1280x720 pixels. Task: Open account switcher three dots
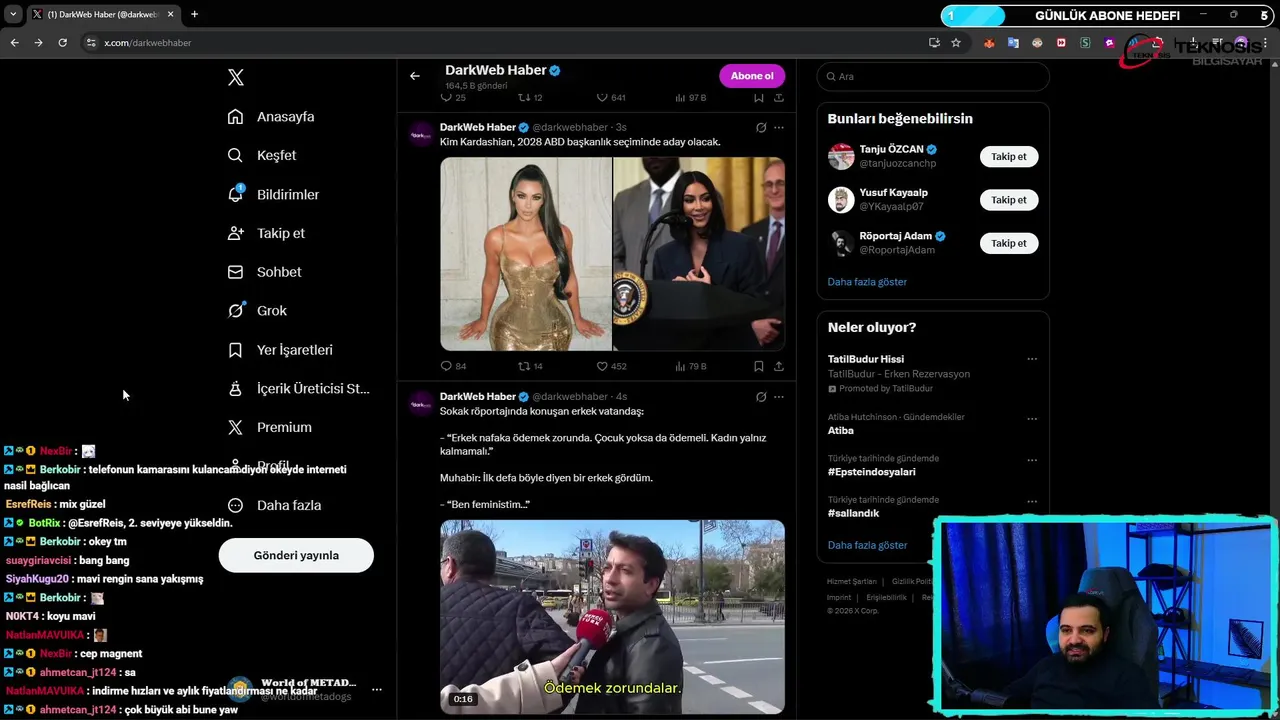pos(376,690)
